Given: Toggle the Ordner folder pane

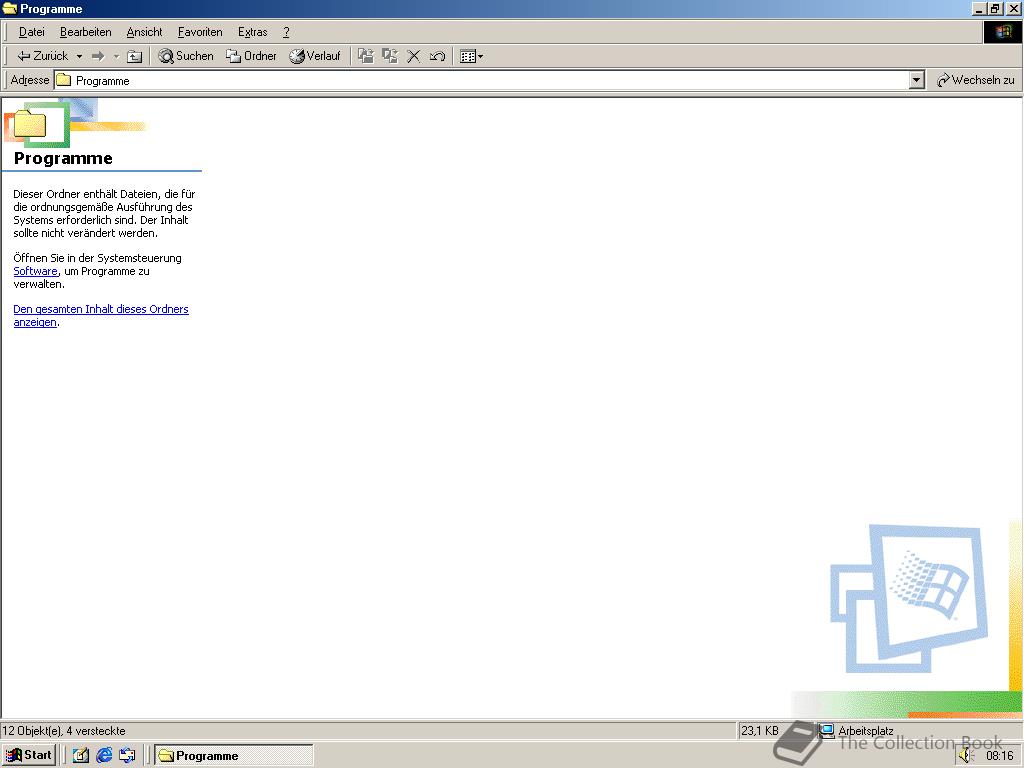Looking at the screenshot, I should (x=251, y=56).
